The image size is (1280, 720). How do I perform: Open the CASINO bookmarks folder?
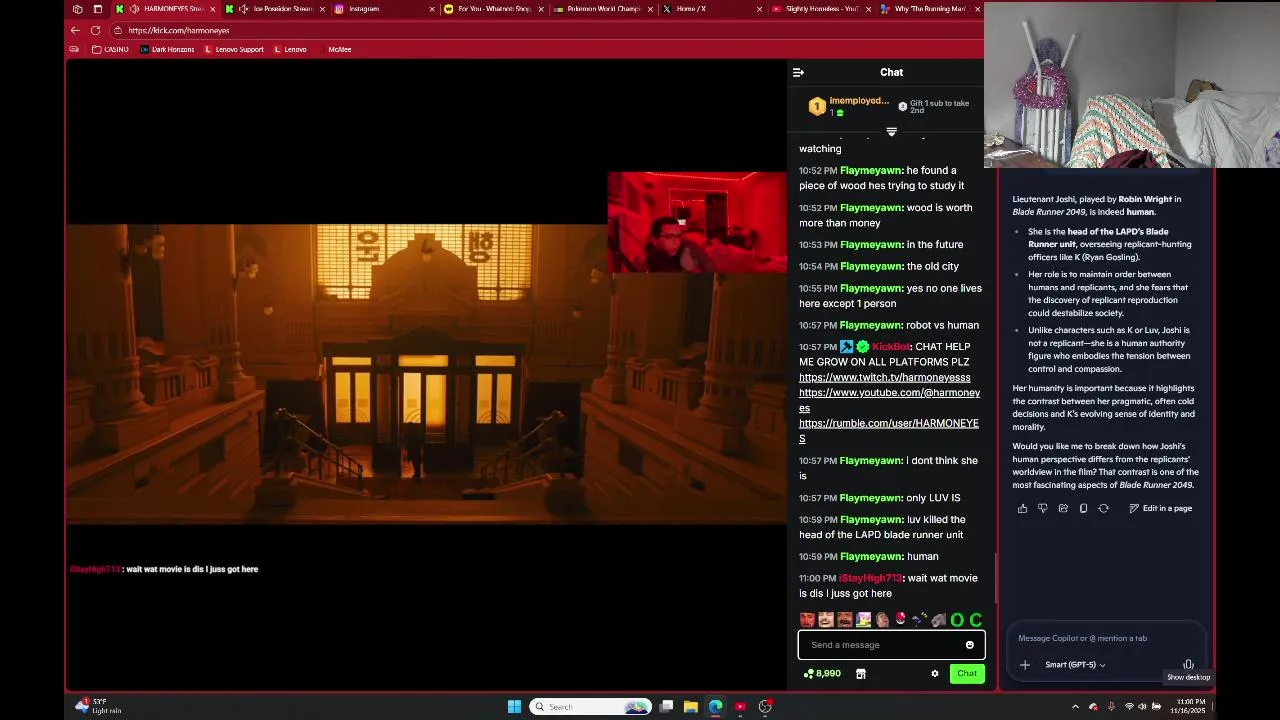click(111, 49)
